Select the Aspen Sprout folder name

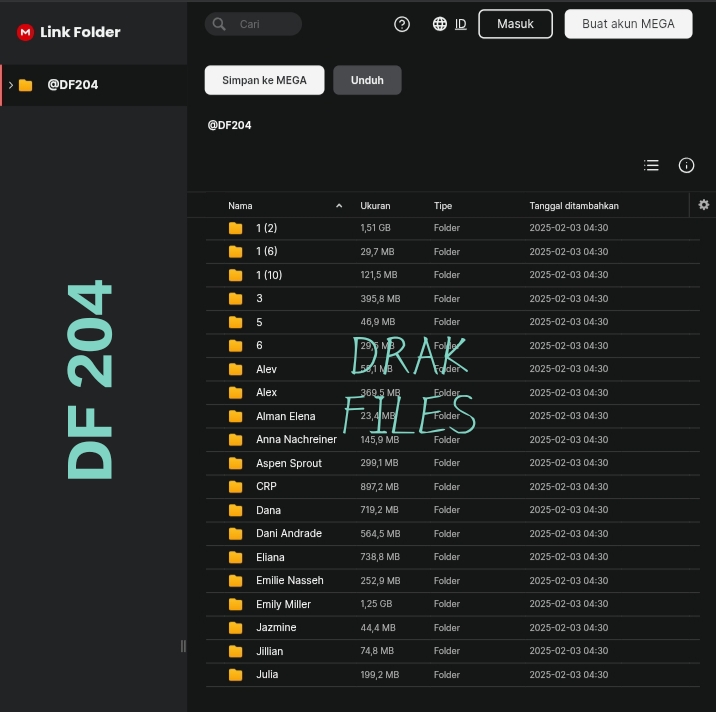click(x=289, y=463)
